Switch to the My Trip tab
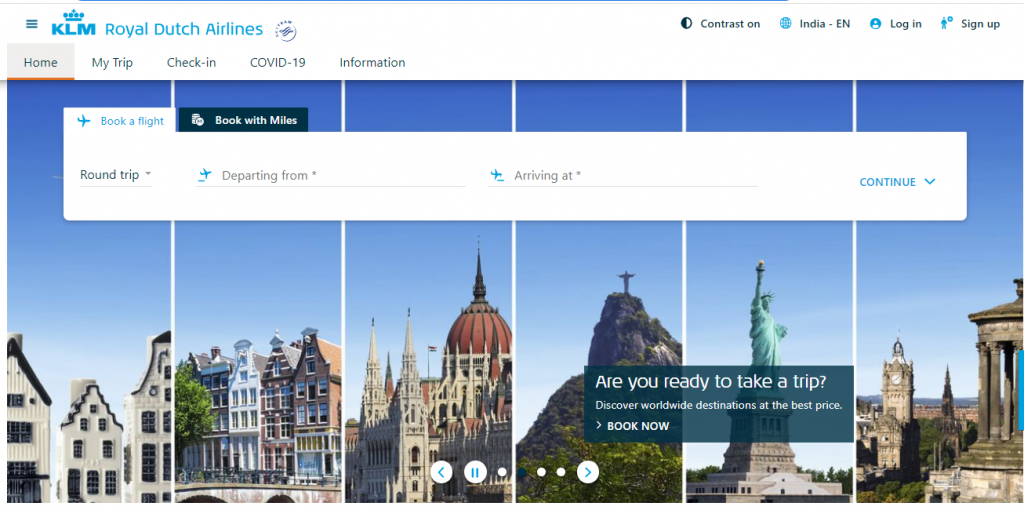 112,62
